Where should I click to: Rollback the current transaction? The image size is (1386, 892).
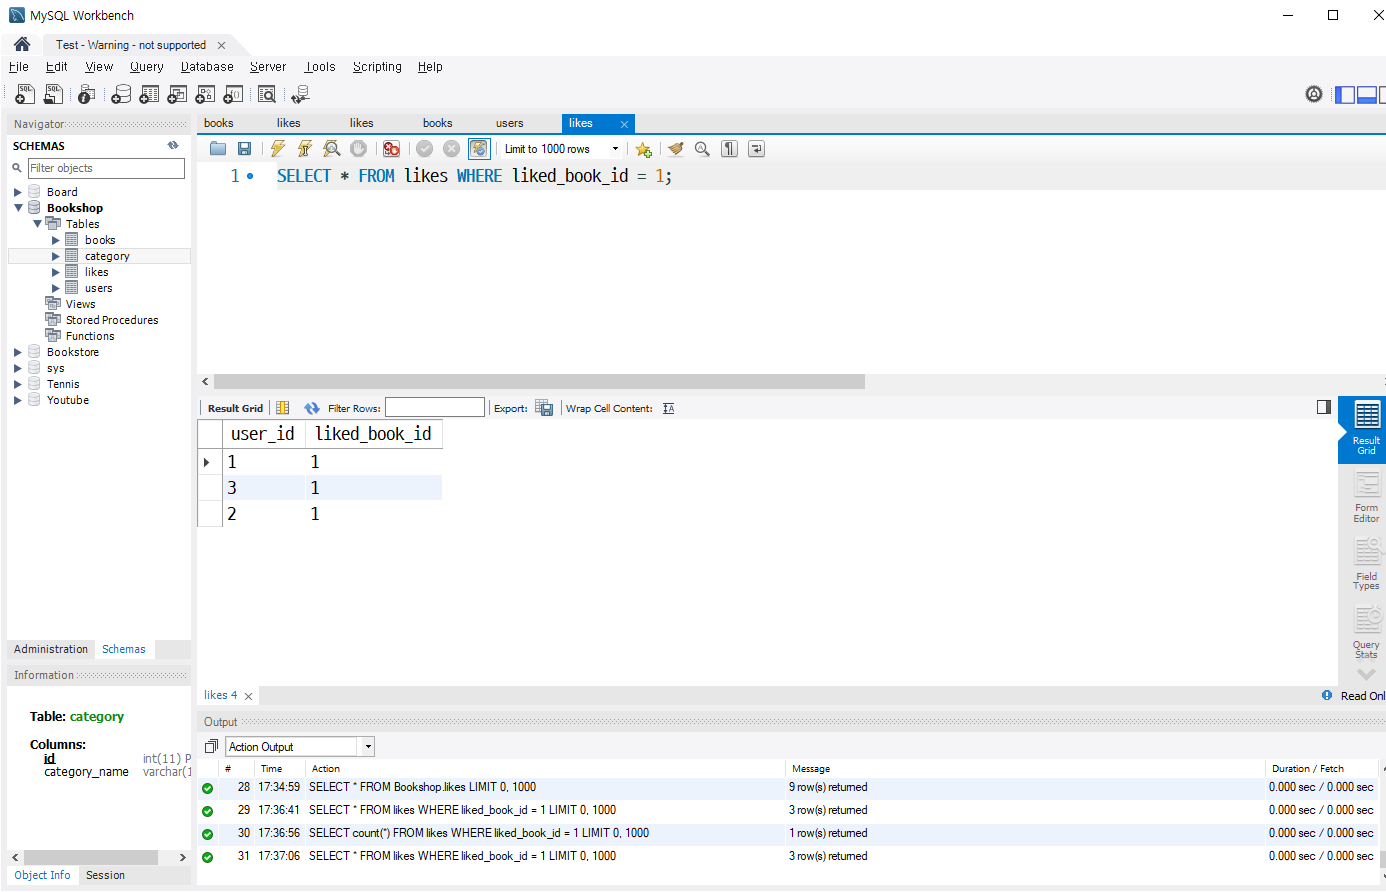(x=452, y=149)
